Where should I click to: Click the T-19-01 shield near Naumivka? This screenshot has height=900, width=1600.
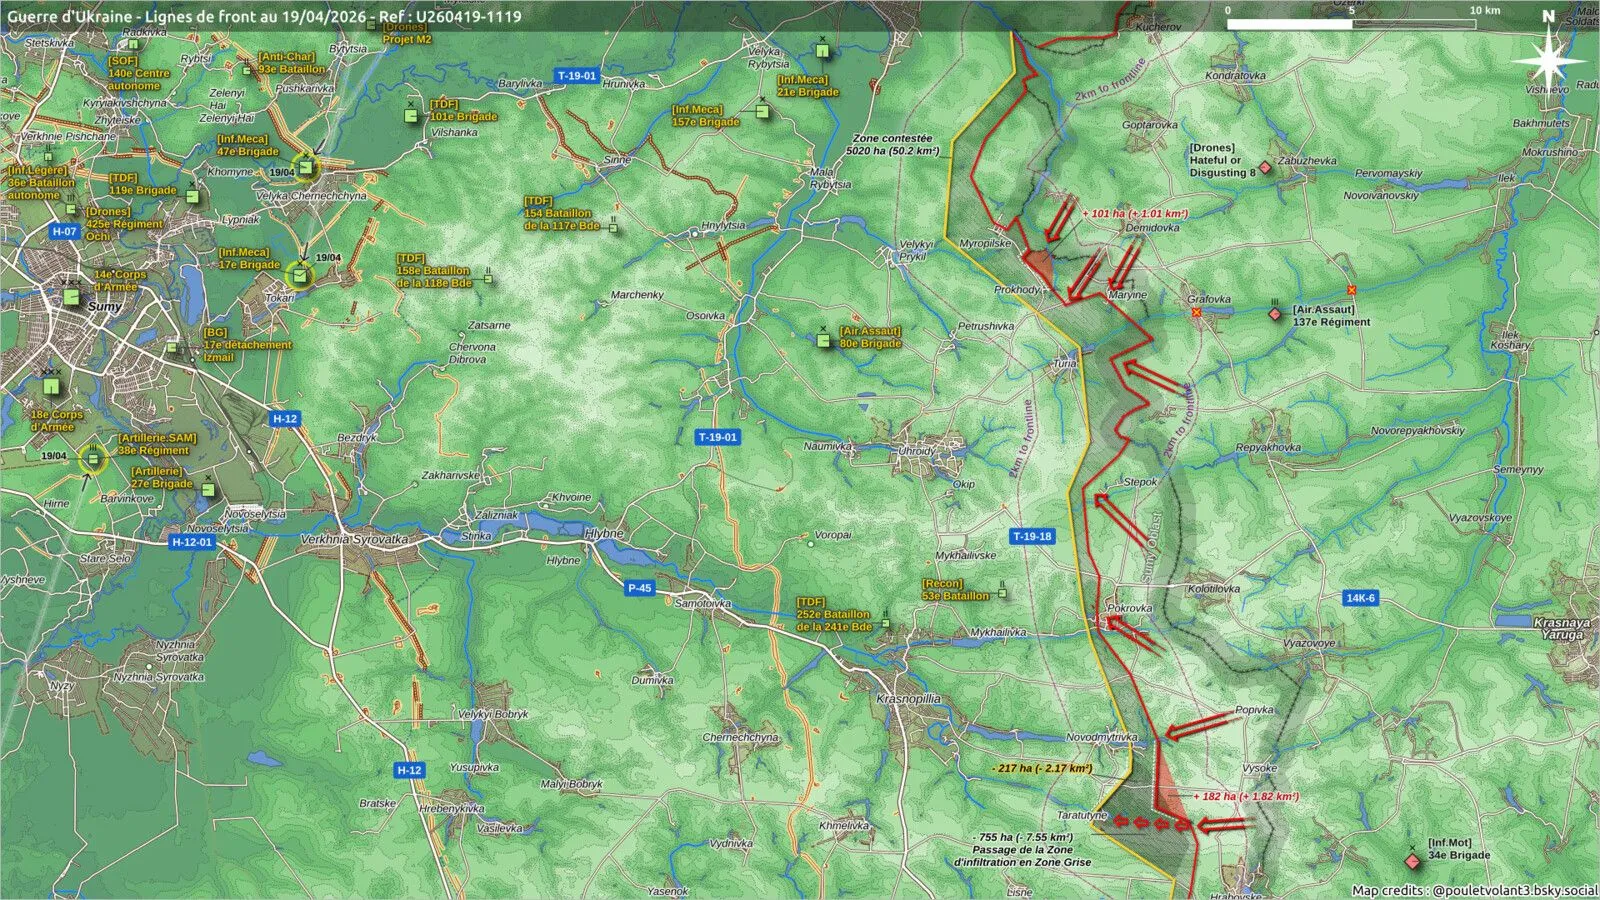(x=718, y=437)
